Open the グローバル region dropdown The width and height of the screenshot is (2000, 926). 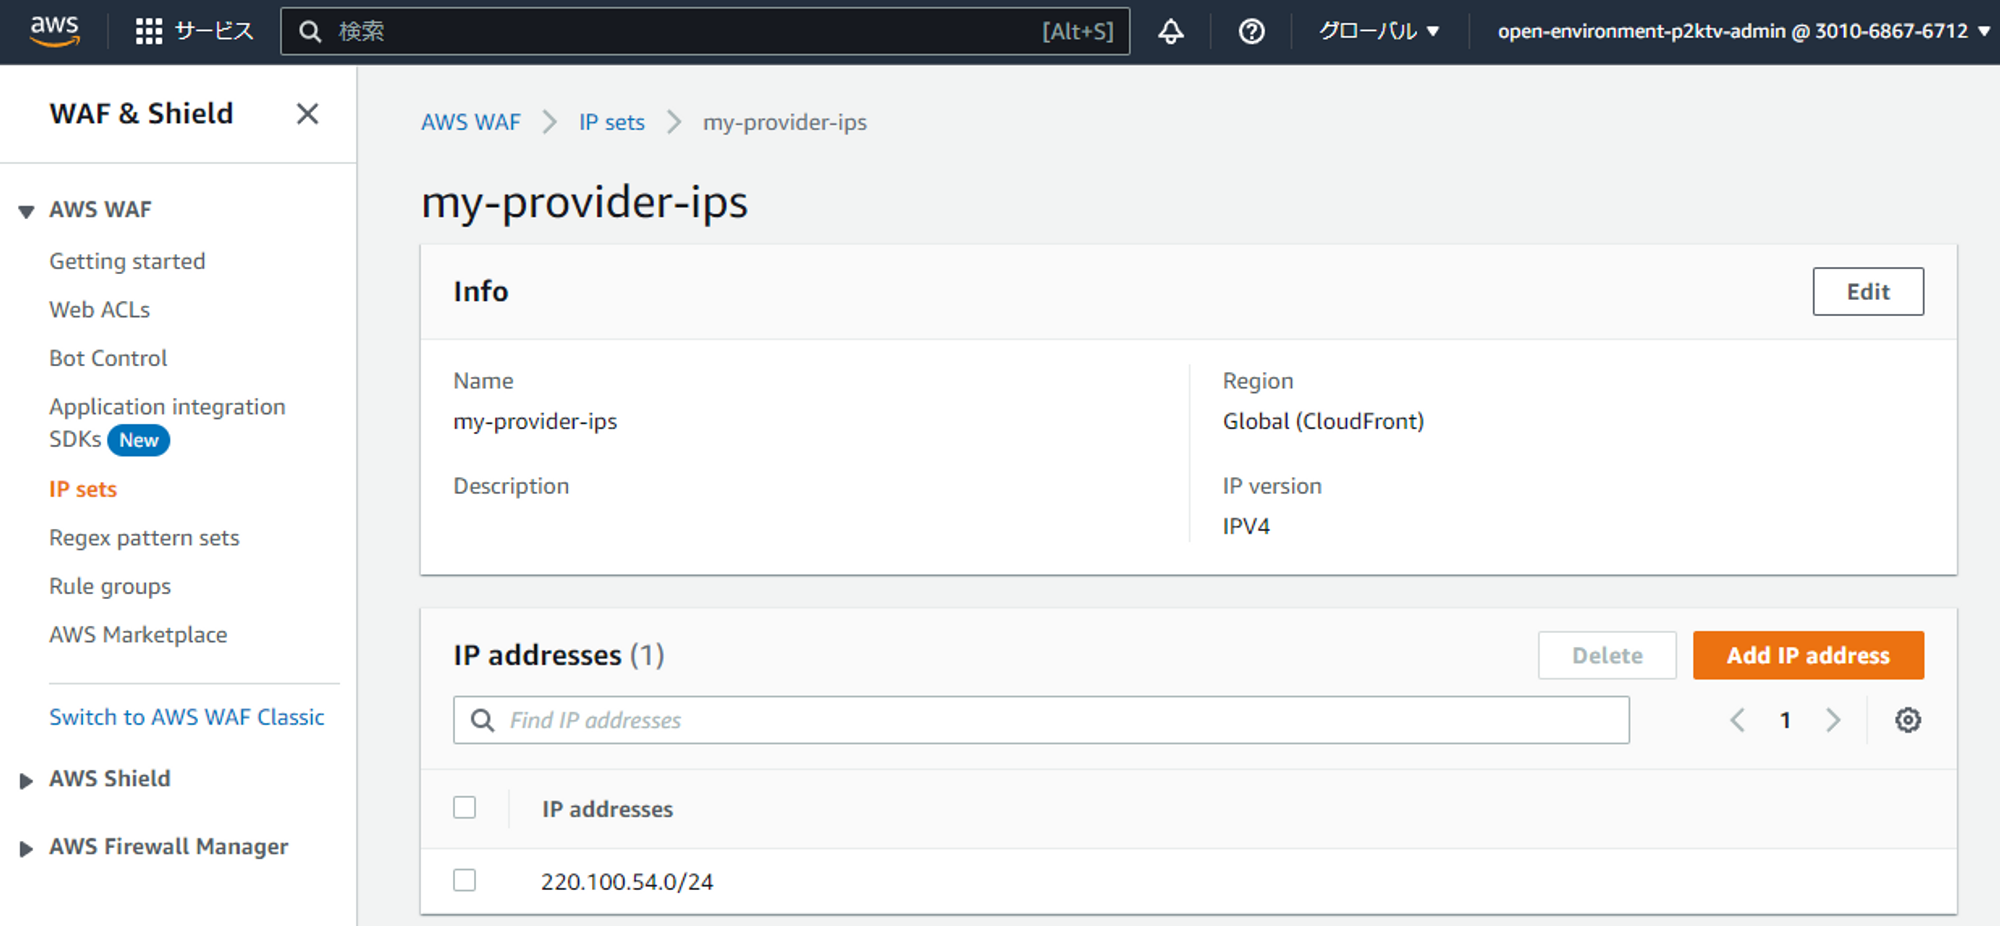[x=1378, y=31]
